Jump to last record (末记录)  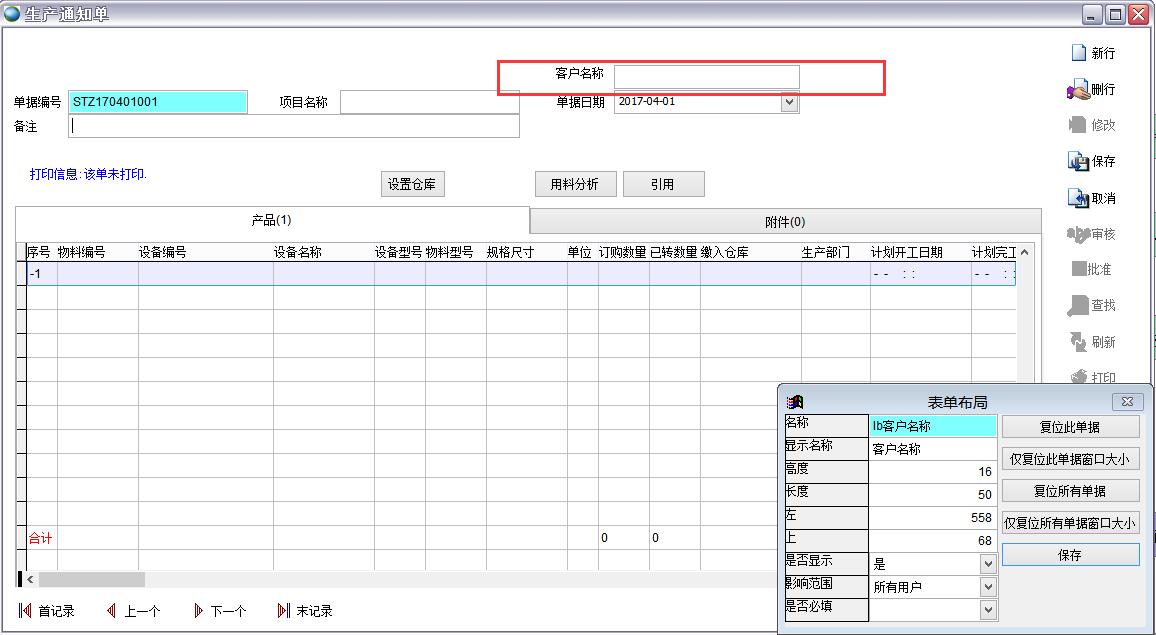284,611
